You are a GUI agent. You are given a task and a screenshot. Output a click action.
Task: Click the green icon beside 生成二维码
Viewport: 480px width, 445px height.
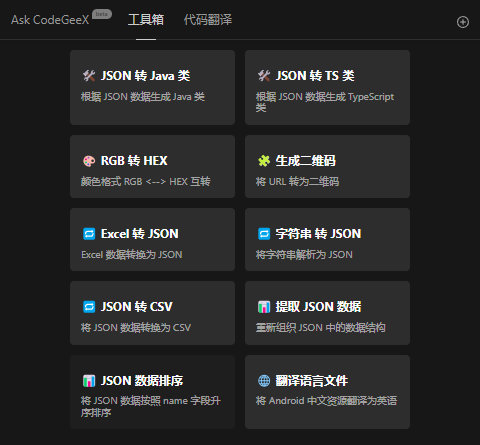tap(264, 161)
